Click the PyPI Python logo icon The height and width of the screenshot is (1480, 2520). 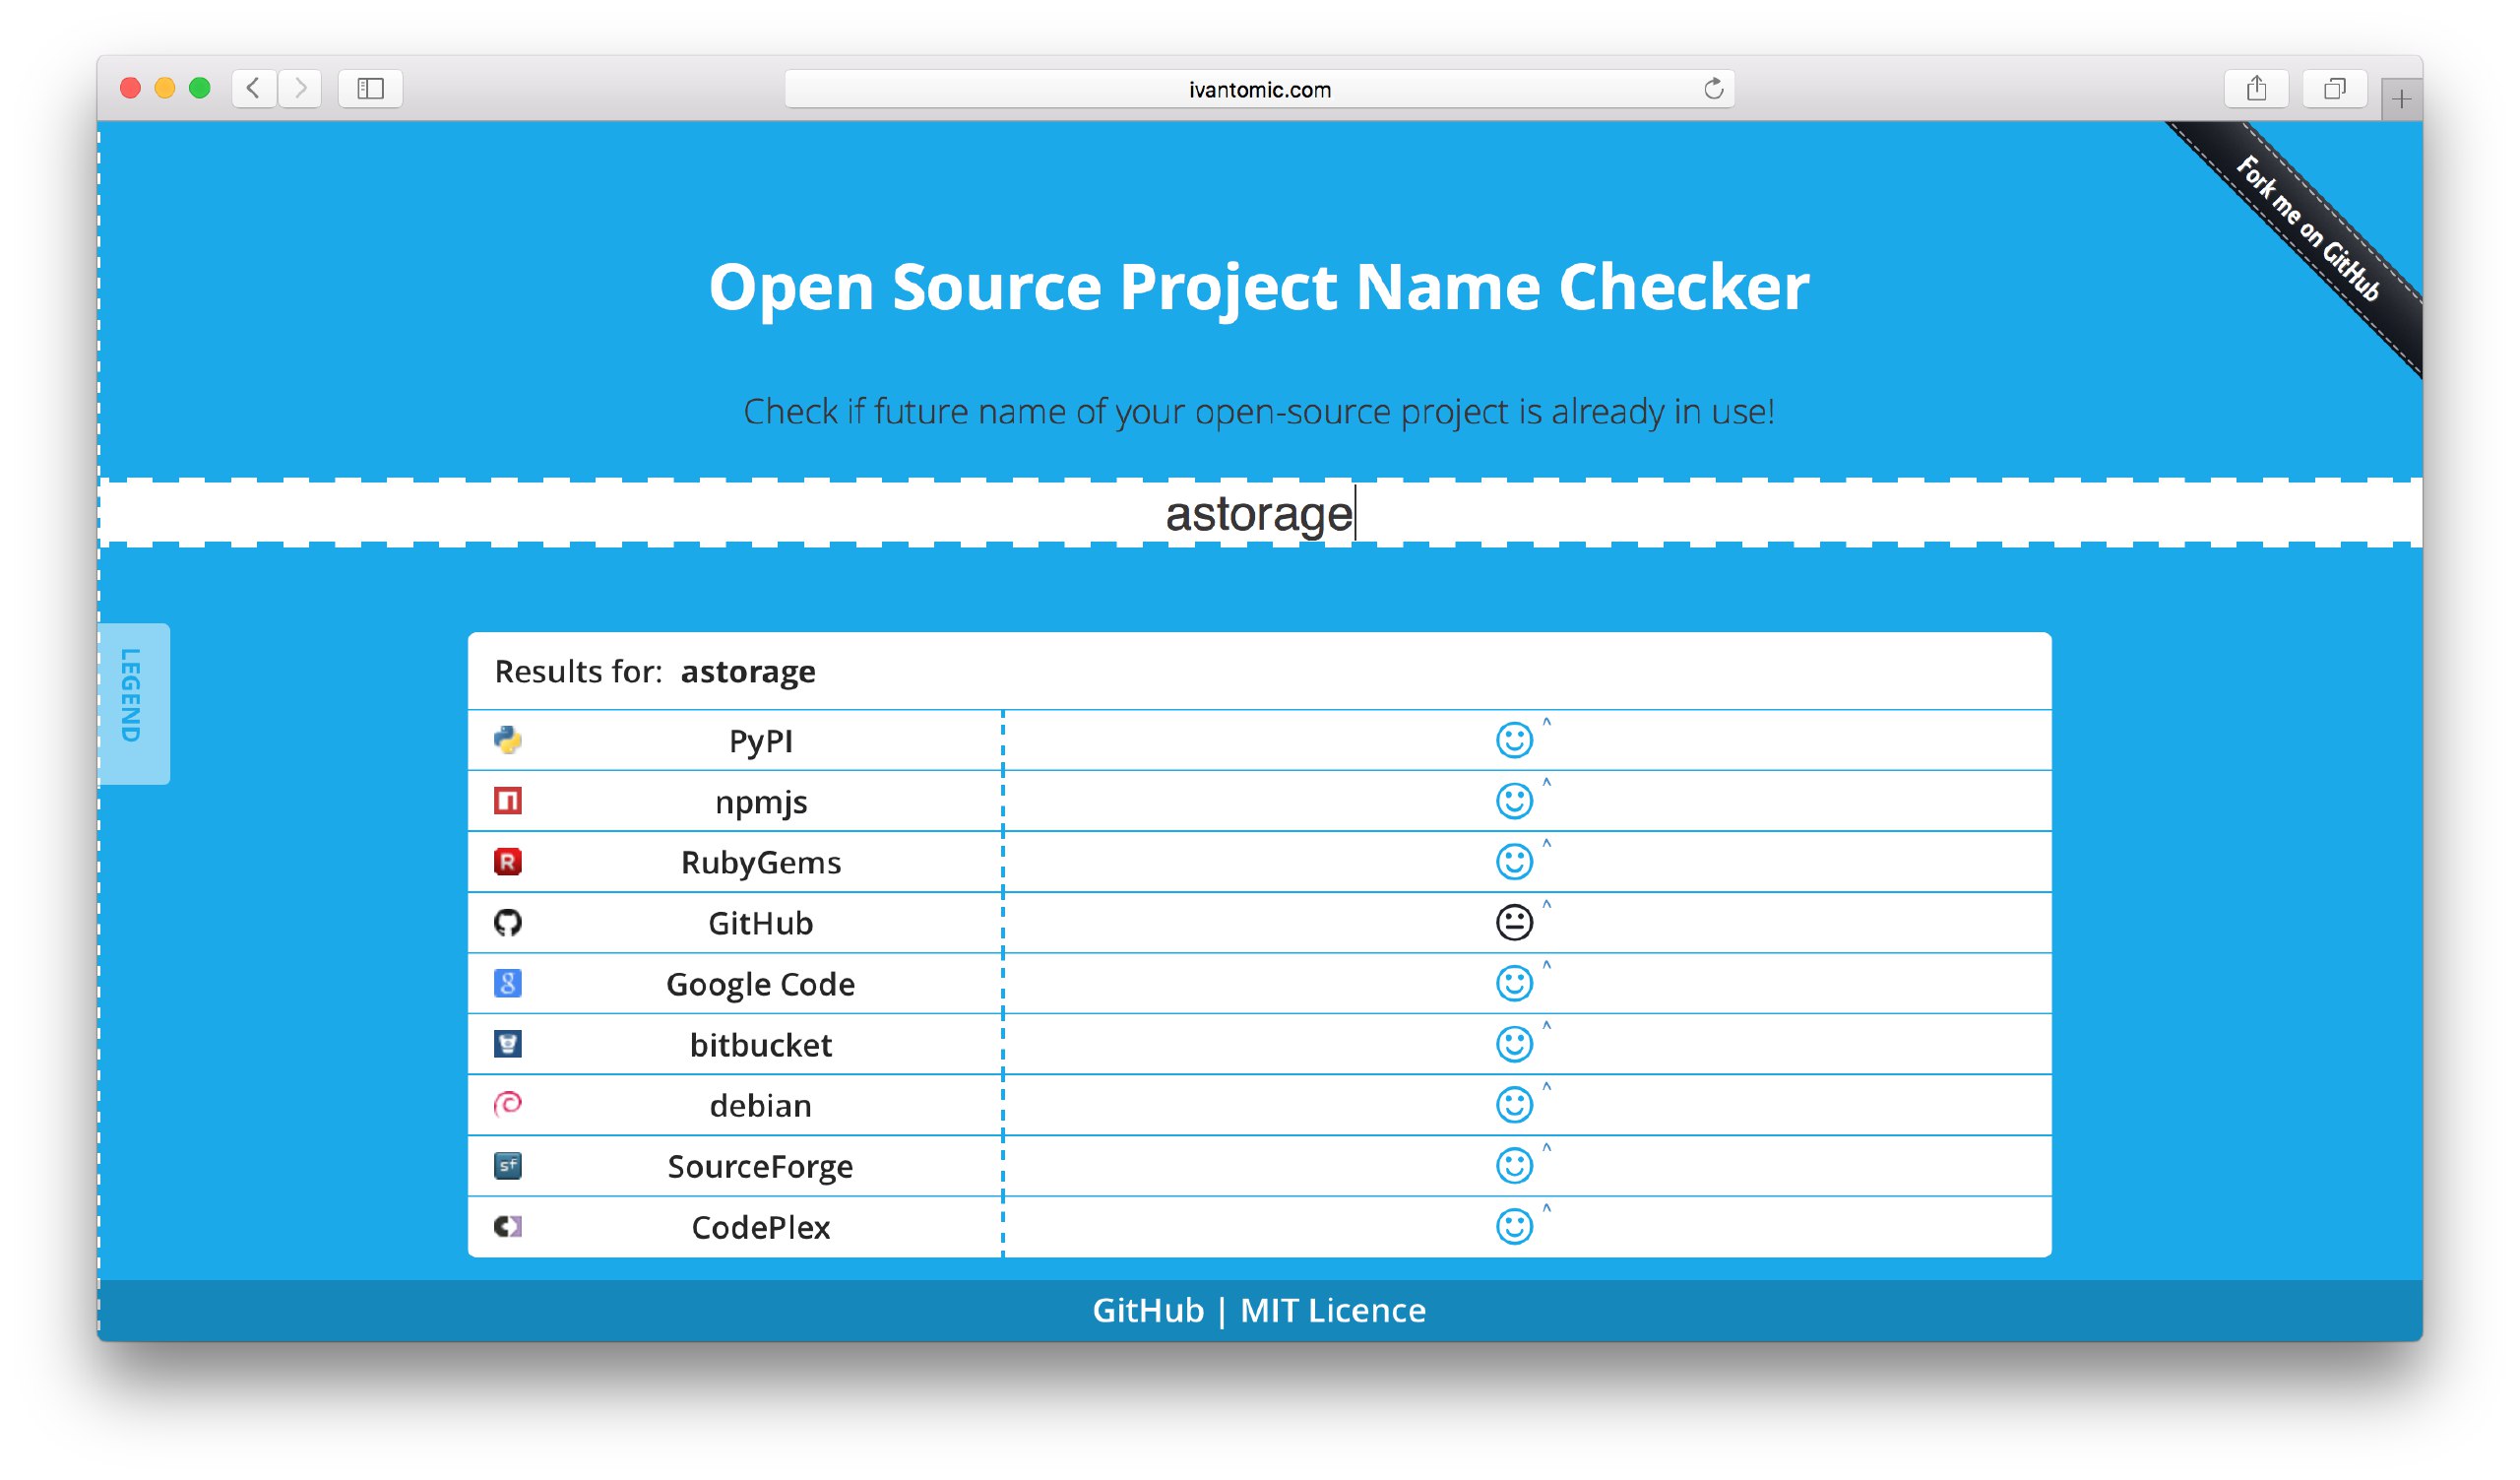click(x=508, y=740)
